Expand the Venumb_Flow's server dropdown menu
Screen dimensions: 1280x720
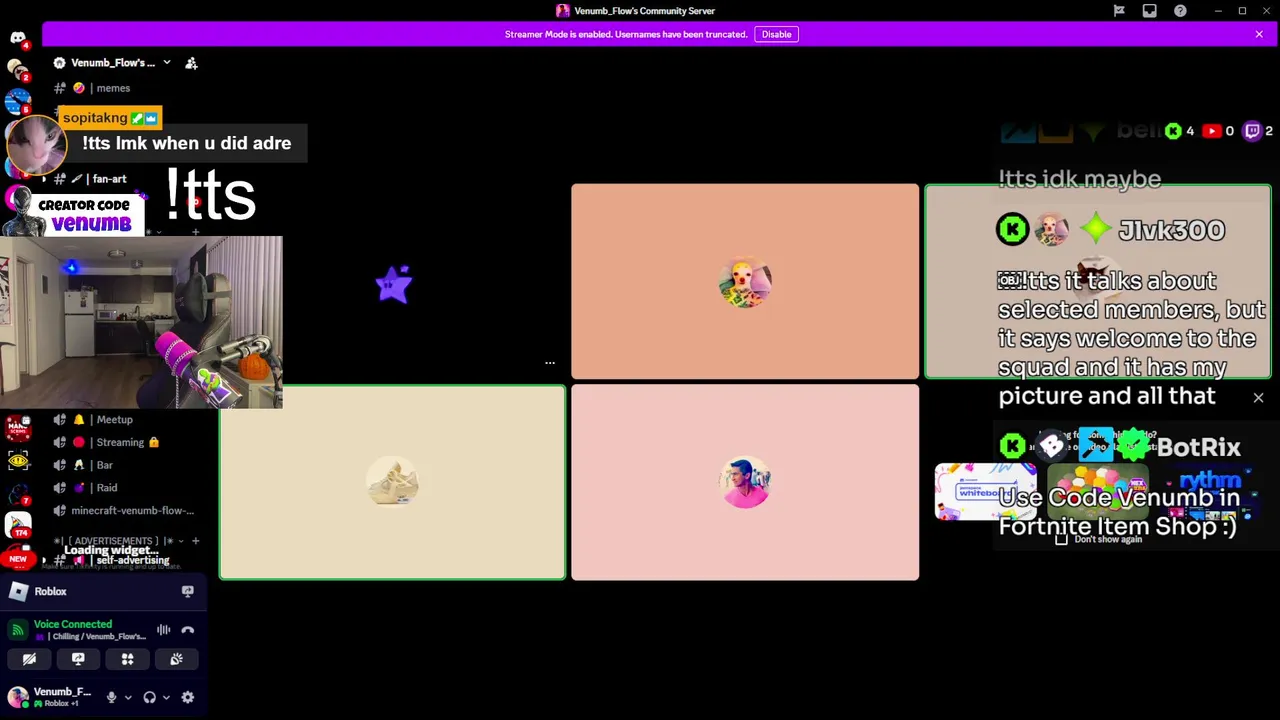167,63
